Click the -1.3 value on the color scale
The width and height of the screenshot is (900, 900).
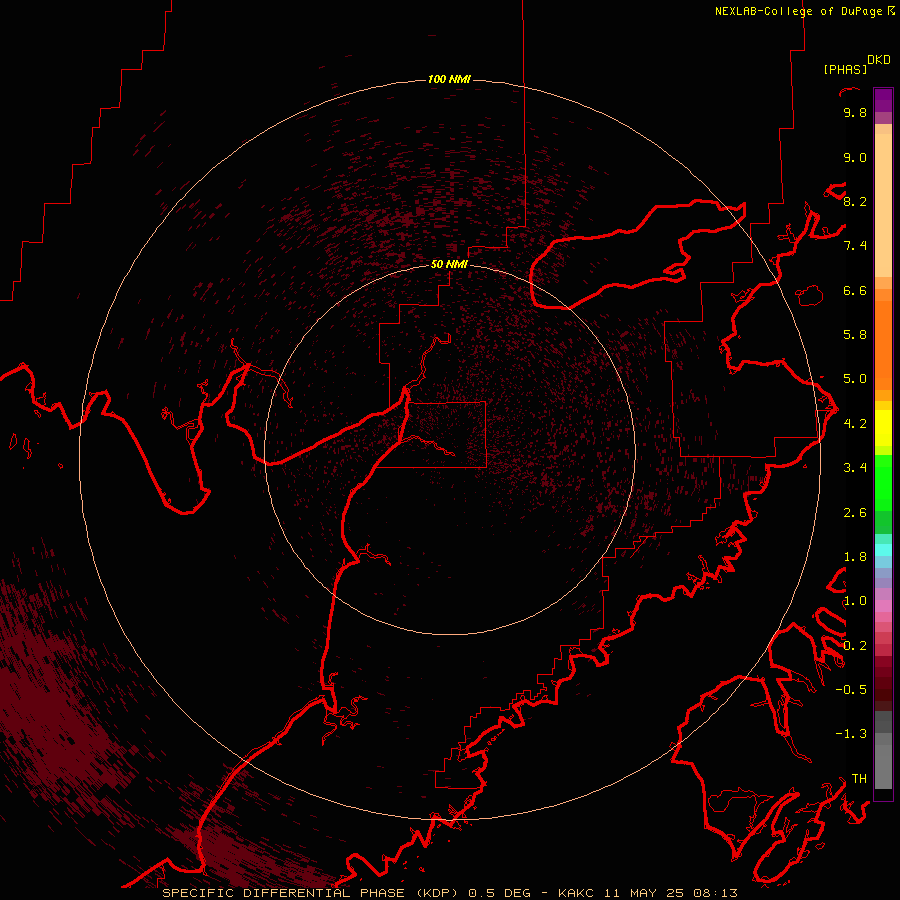(x=851, y=734)
